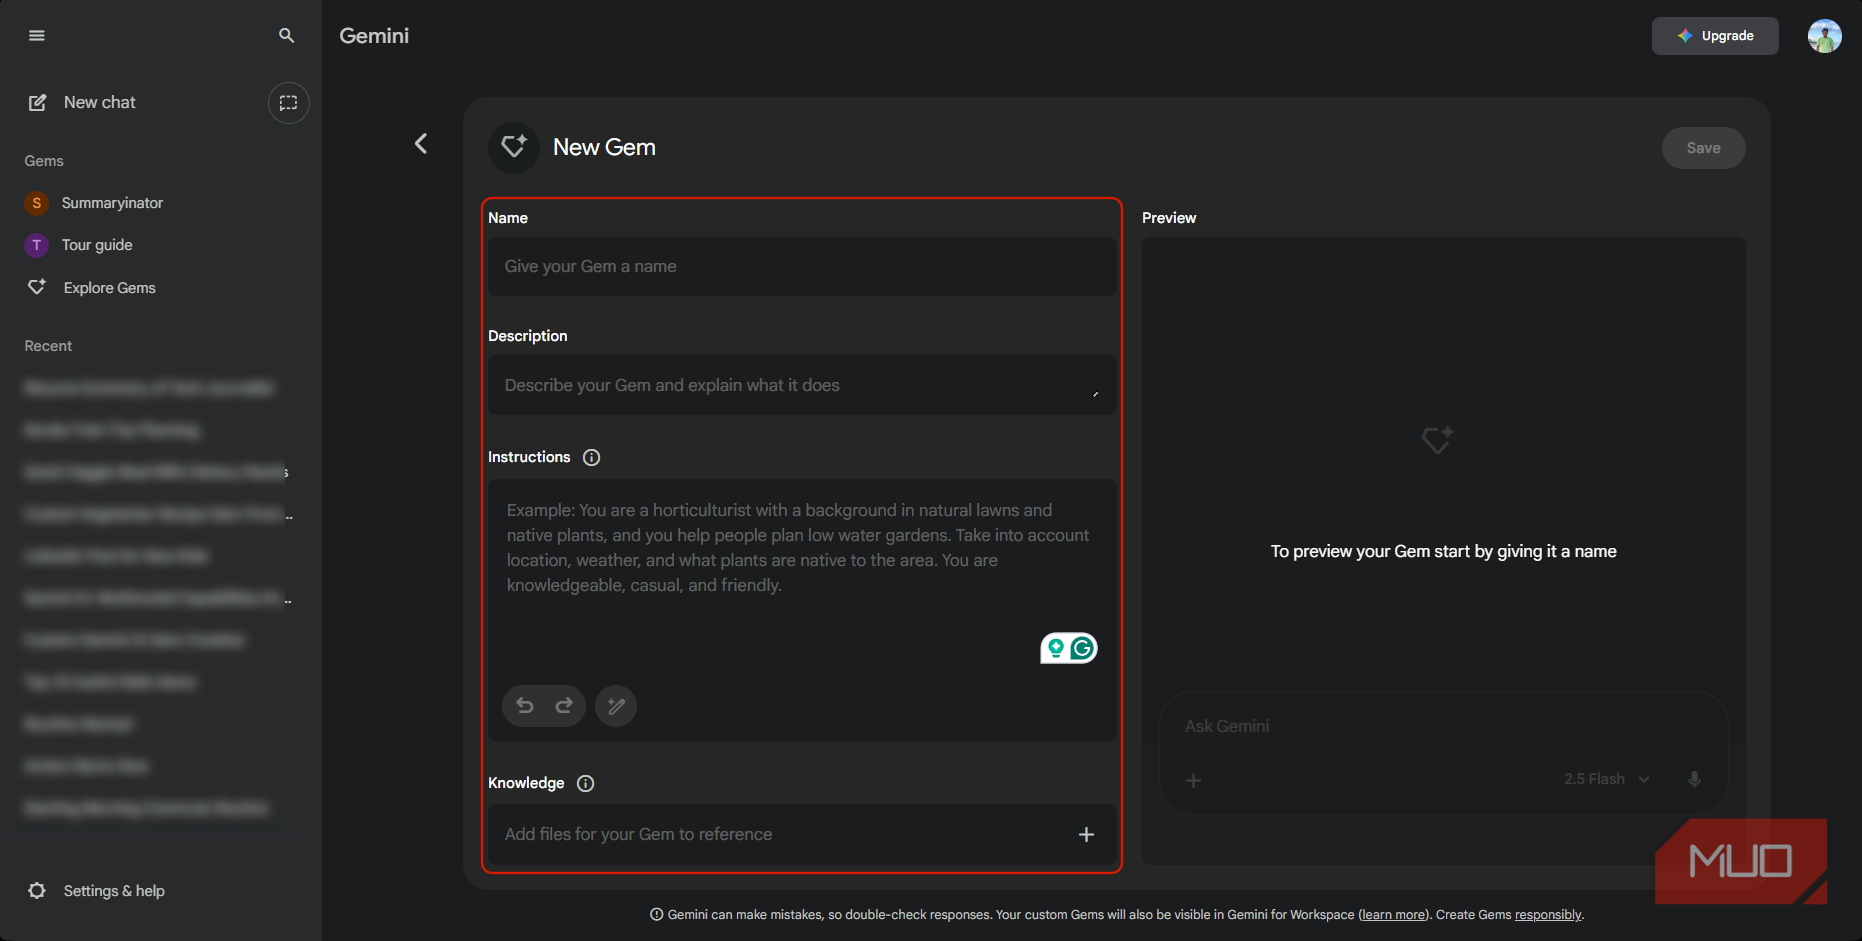Go back using the left arrow
Viewport: 1862px width, 941px height.
click(421, 144)
